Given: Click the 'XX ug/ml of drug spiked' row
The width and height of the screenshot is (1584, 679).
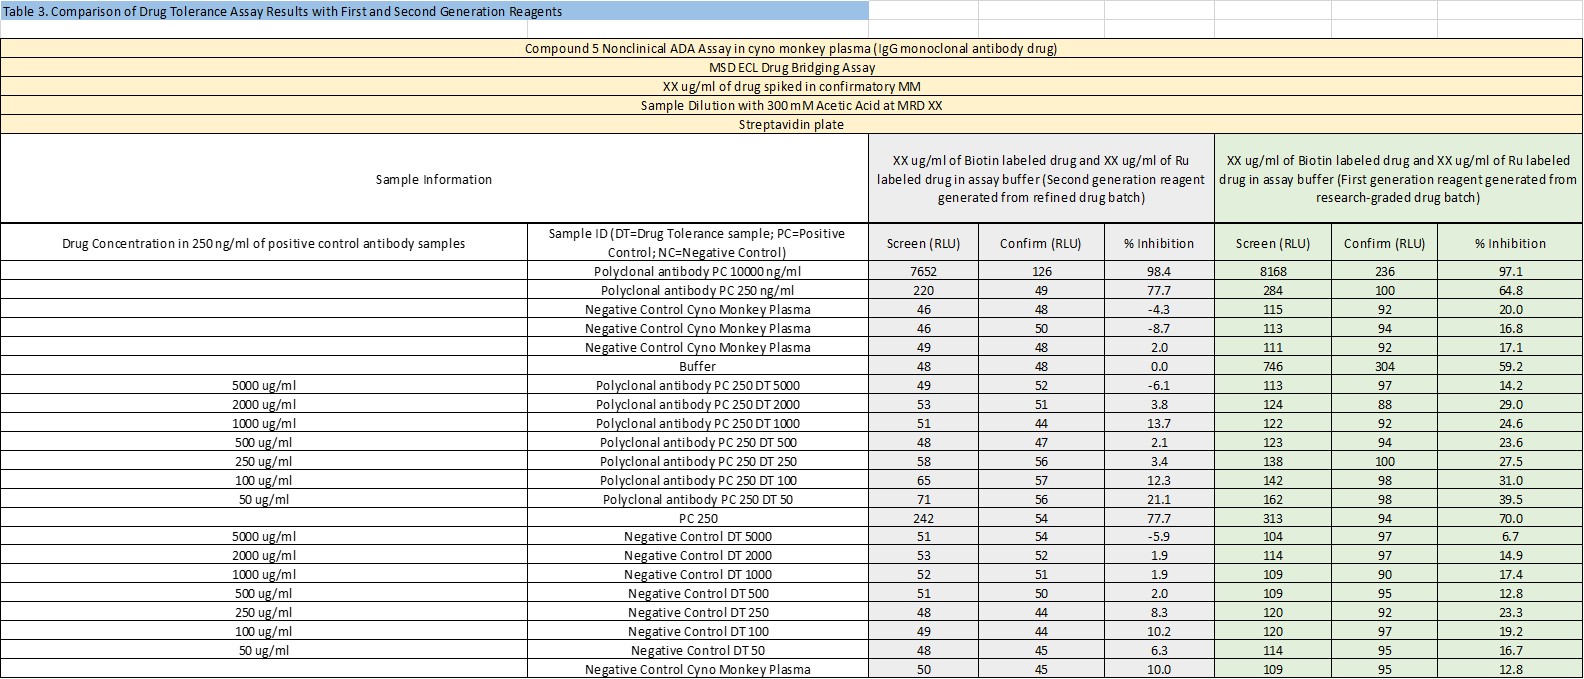Looking at the screenshot, I should point(791,87).
